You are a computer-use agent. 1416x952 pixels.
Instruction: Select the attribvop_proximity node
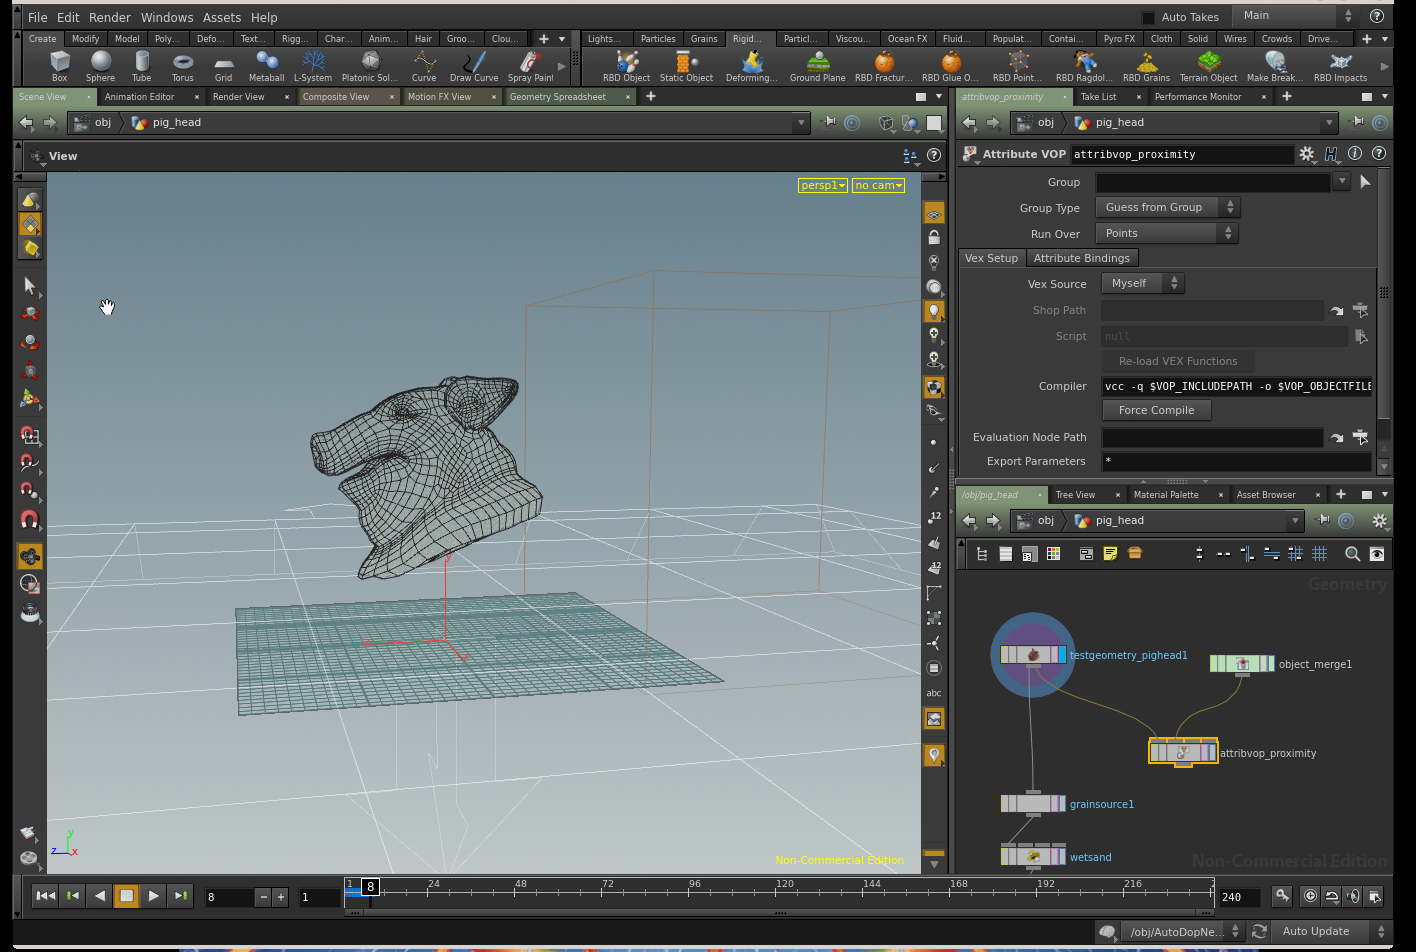1183,753
